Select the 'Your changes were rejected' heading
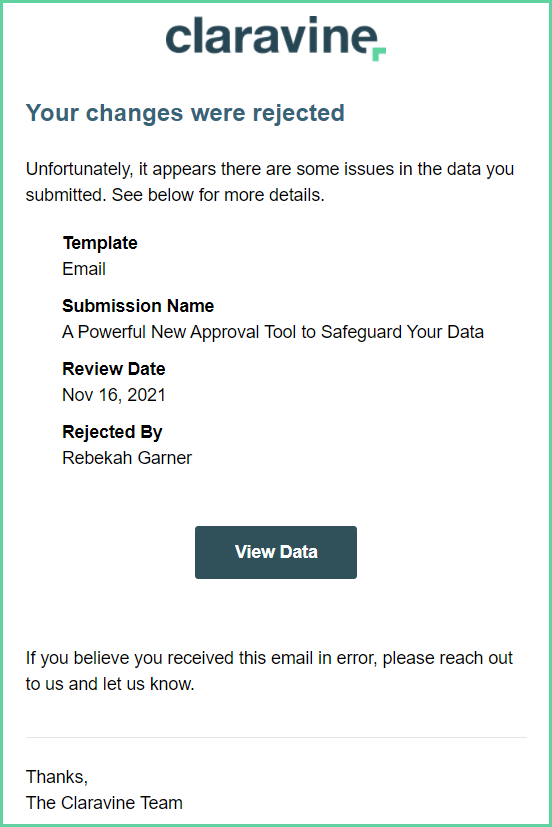 pyautogui.click(x=185, y=113)
